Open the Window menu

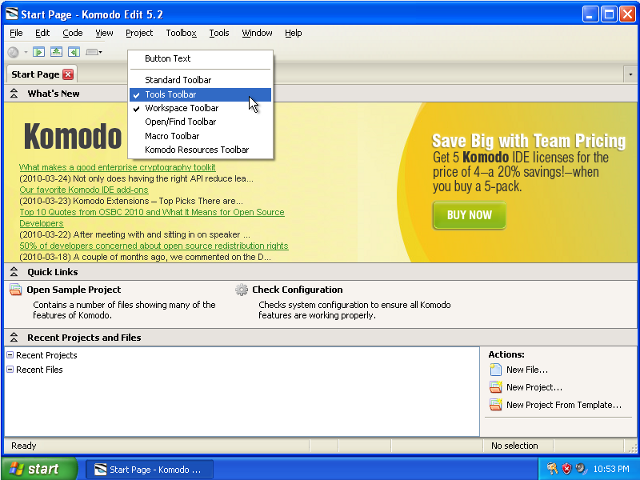[257, 33]
